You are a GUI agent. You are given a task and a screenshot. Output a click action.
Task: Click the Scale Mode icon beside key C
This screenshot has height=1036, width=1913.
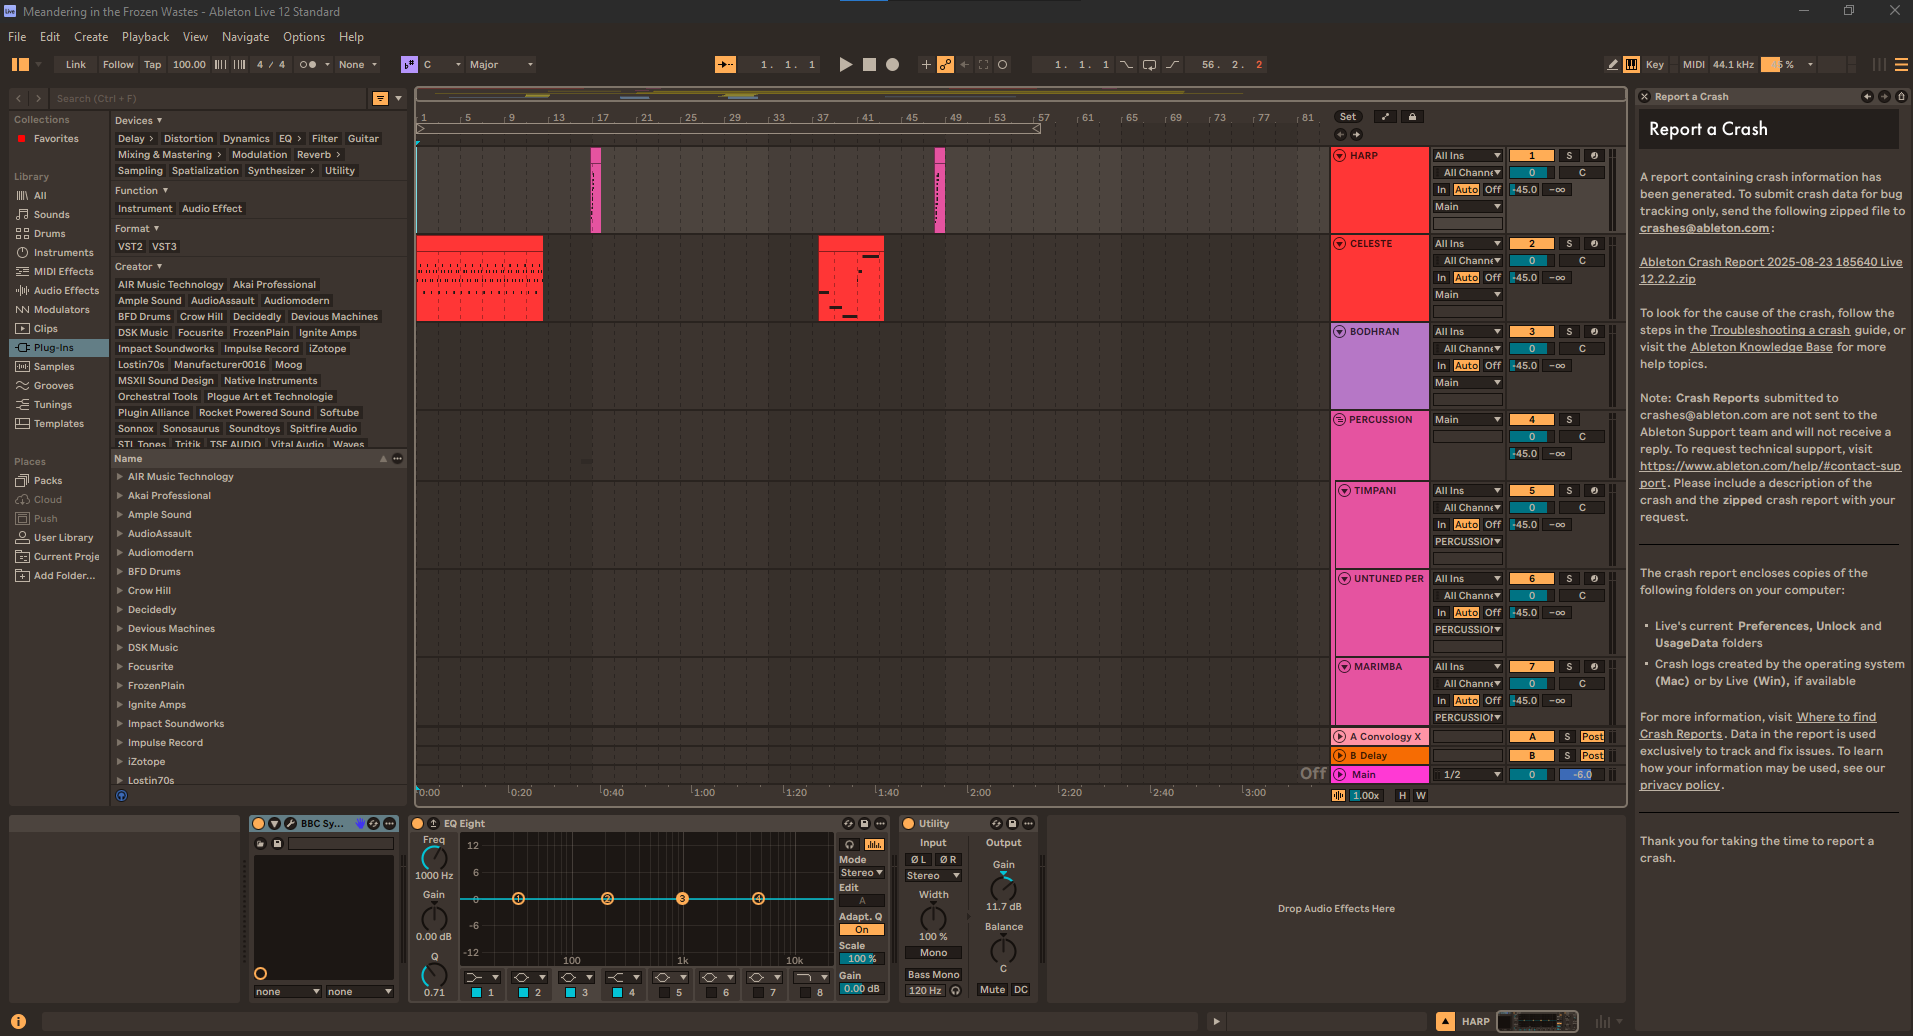click(409, 64)
